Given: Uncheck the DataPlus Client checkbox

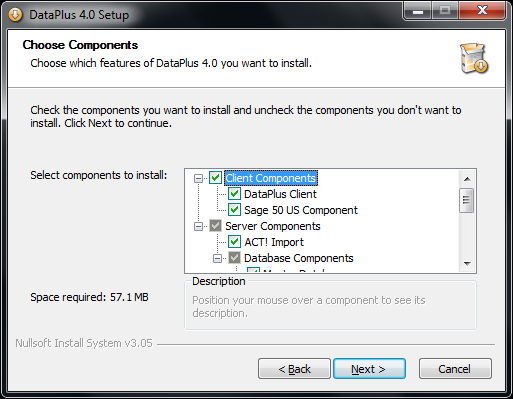Looking at the screenshot, I should pyautogui.click(x=234, y=194).
